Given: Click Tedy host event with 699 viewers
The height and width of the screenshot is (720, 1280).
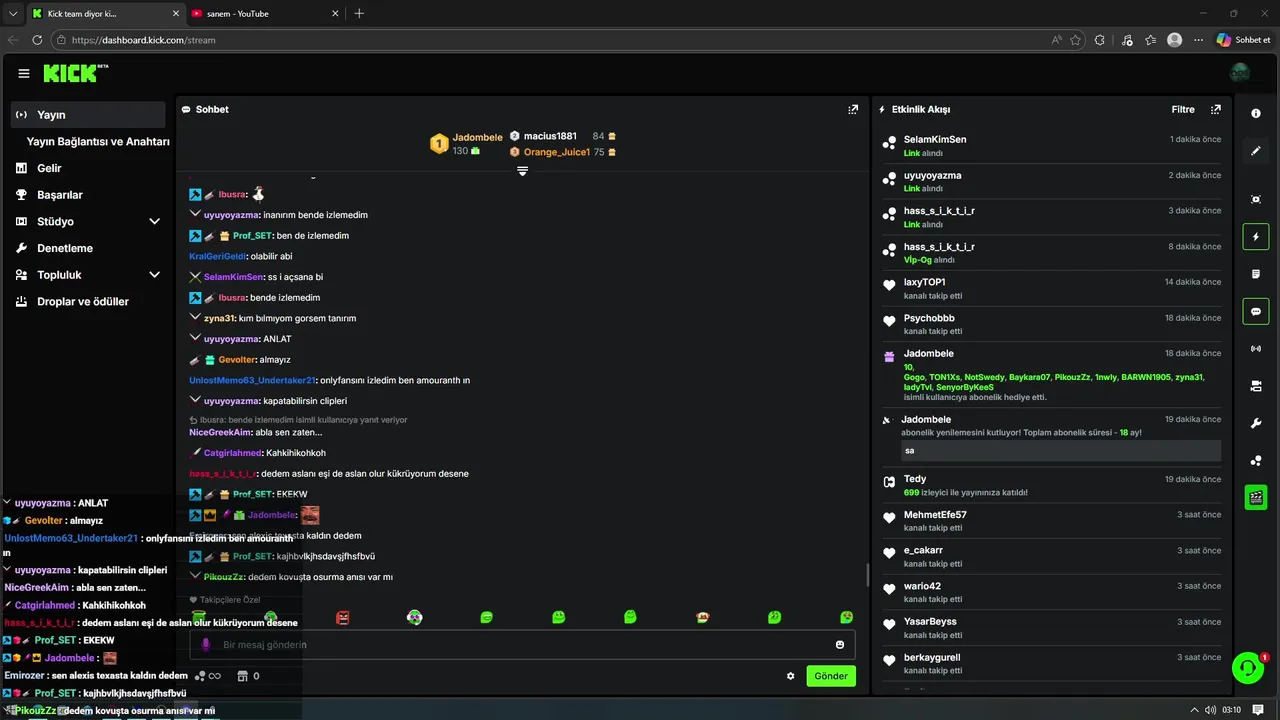Looking at the screenshot, I should click(1051, 485).
